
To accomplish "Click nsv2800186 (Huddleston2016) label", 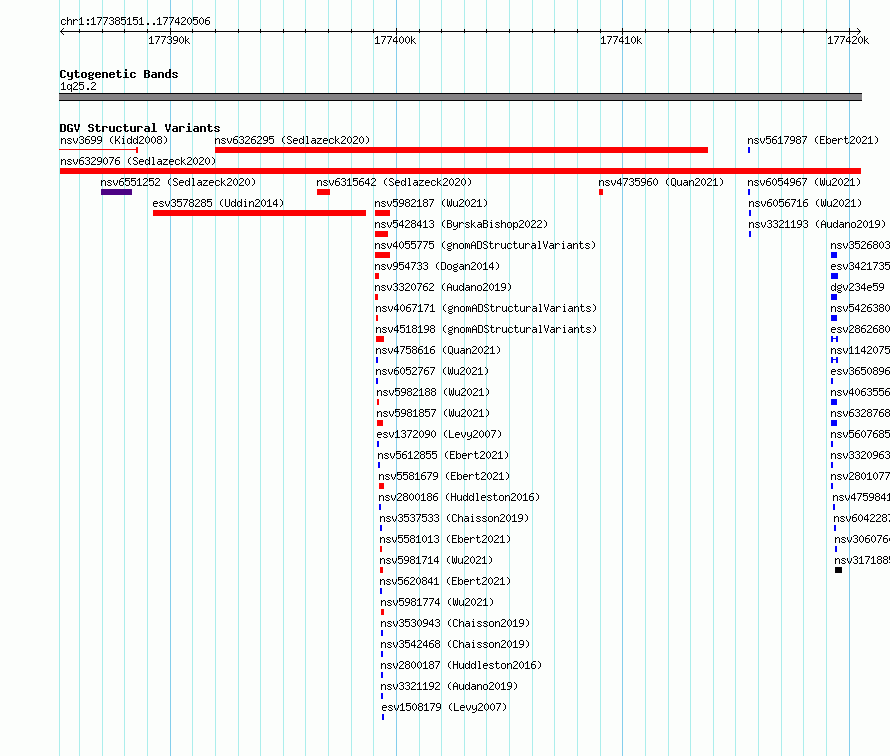I will (x=459, y=497).
